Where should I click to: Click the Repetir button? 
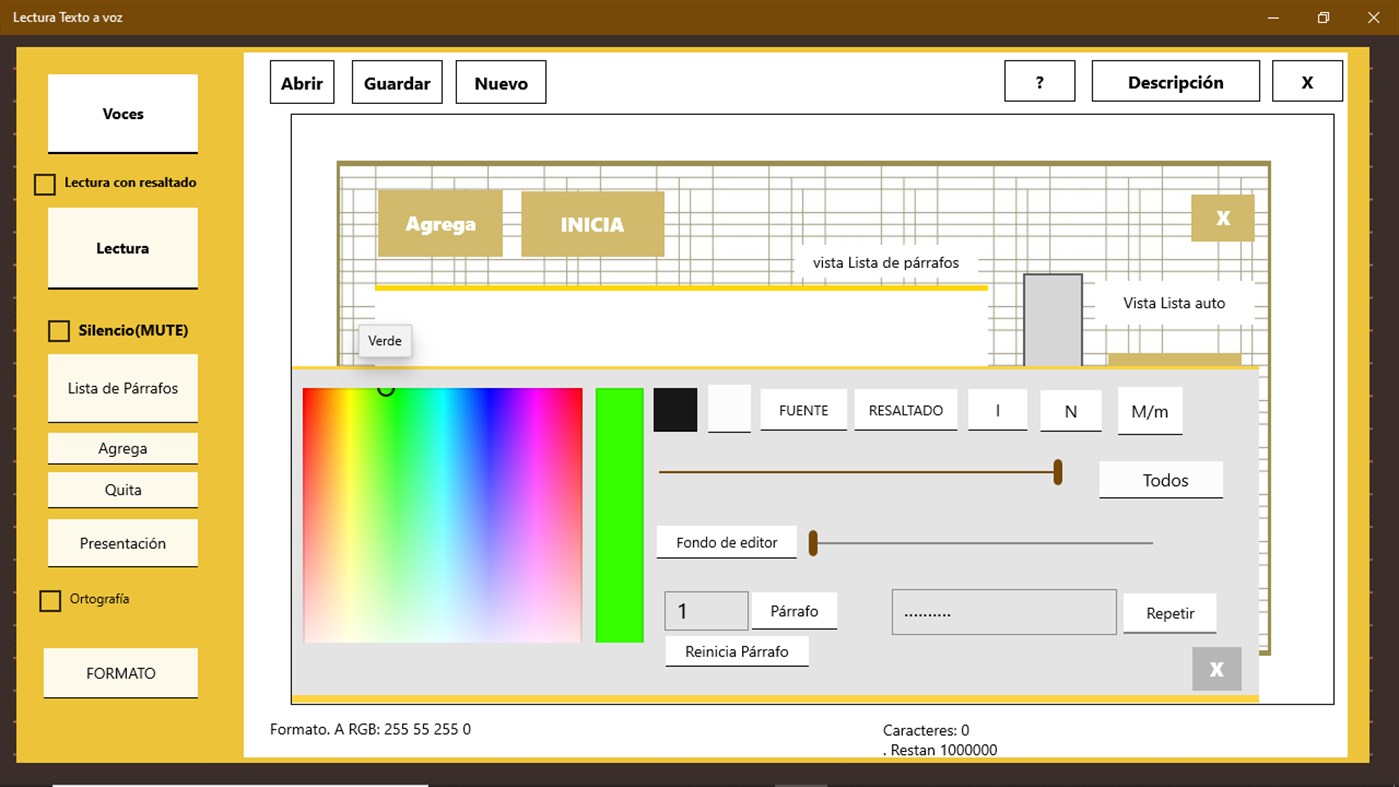pyautogui.click(x=1169, y=613)
